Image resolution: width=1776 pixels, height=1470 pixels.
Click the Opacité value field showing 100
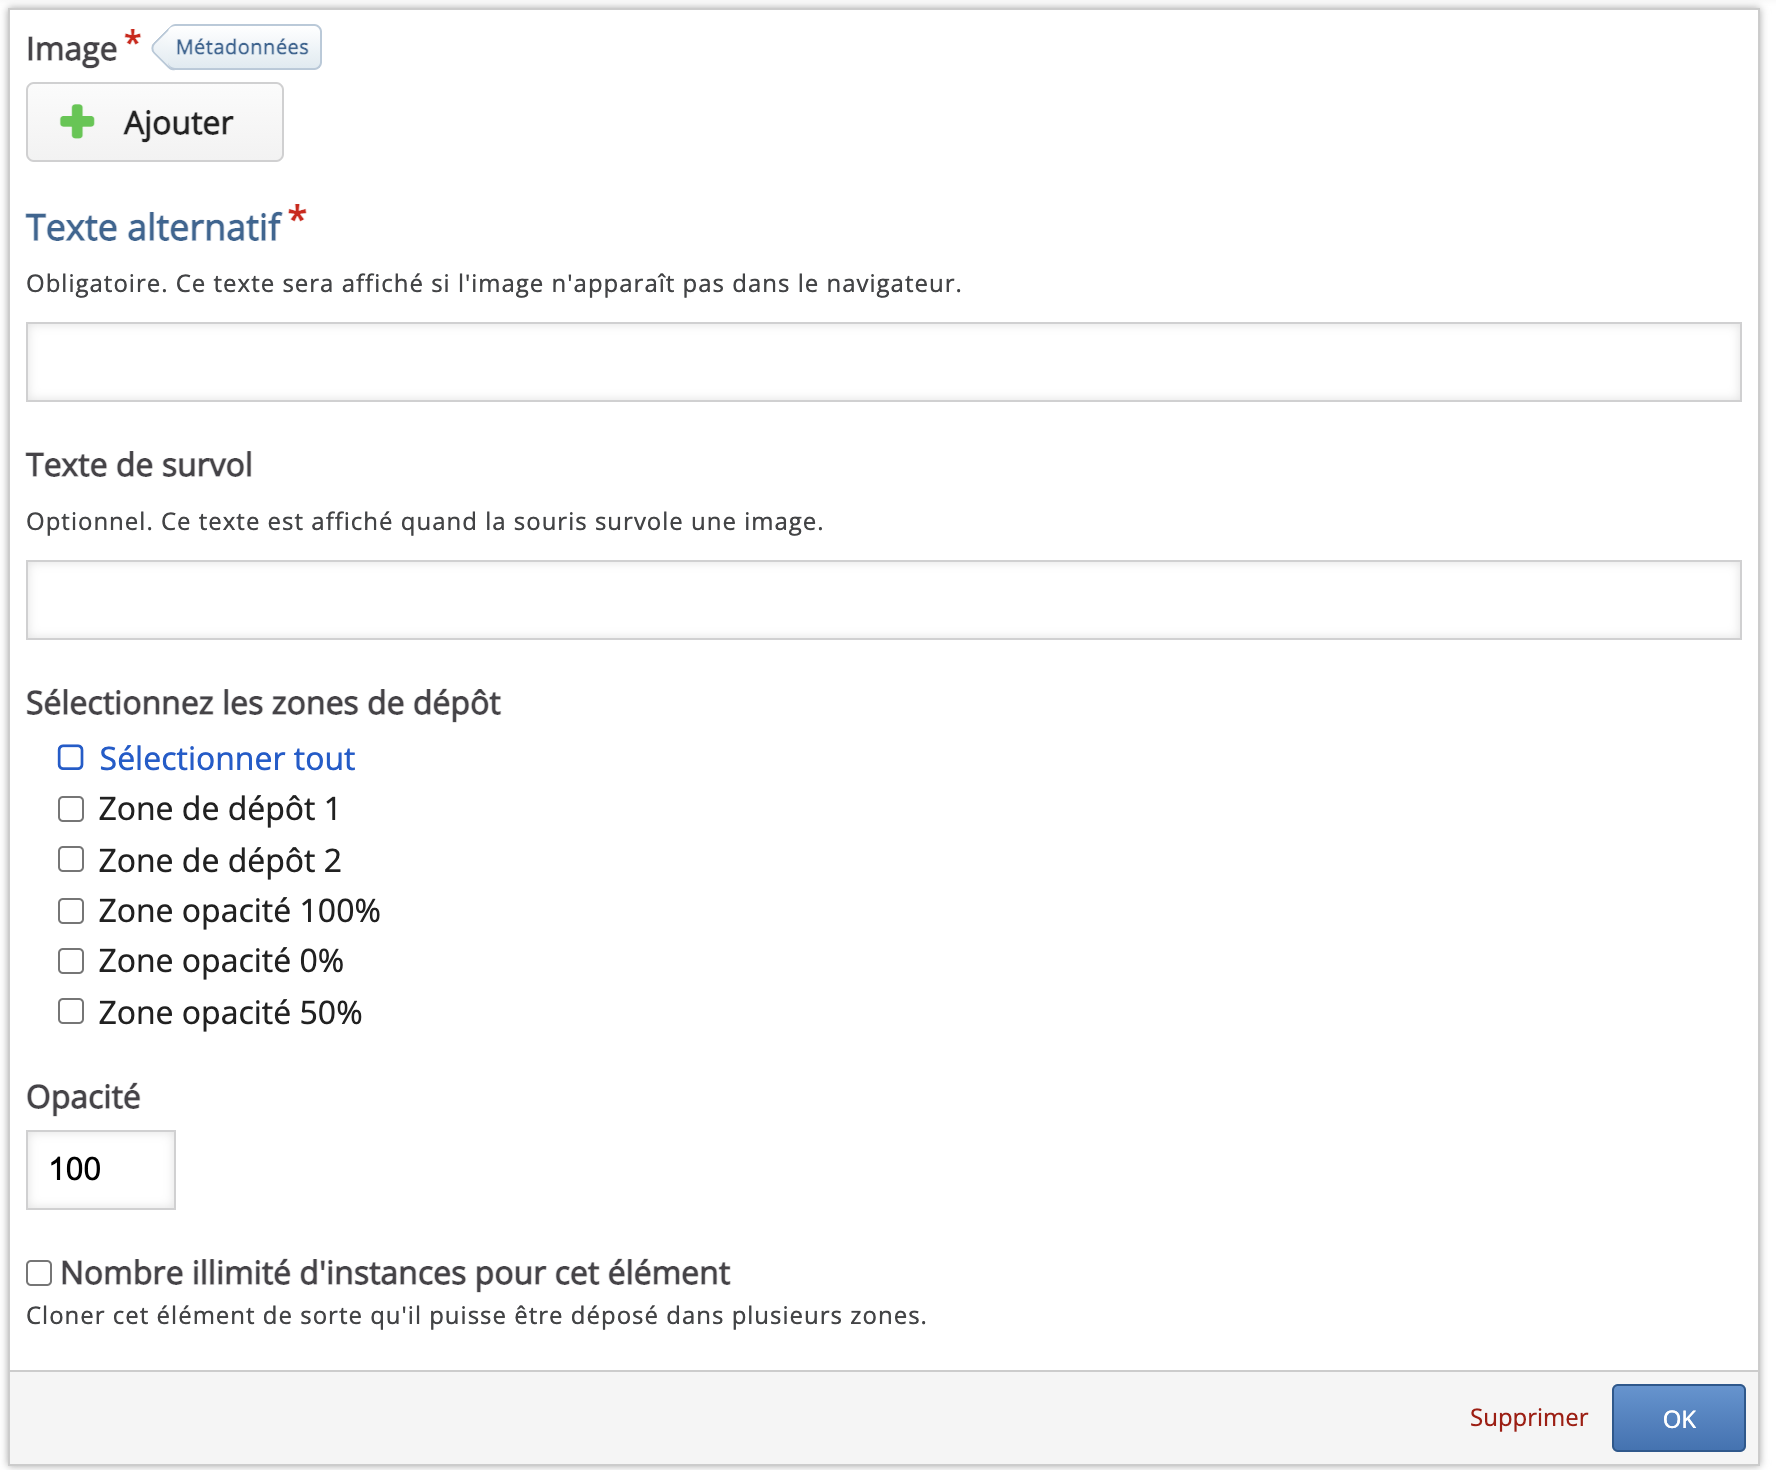(x=101, y=1169)
